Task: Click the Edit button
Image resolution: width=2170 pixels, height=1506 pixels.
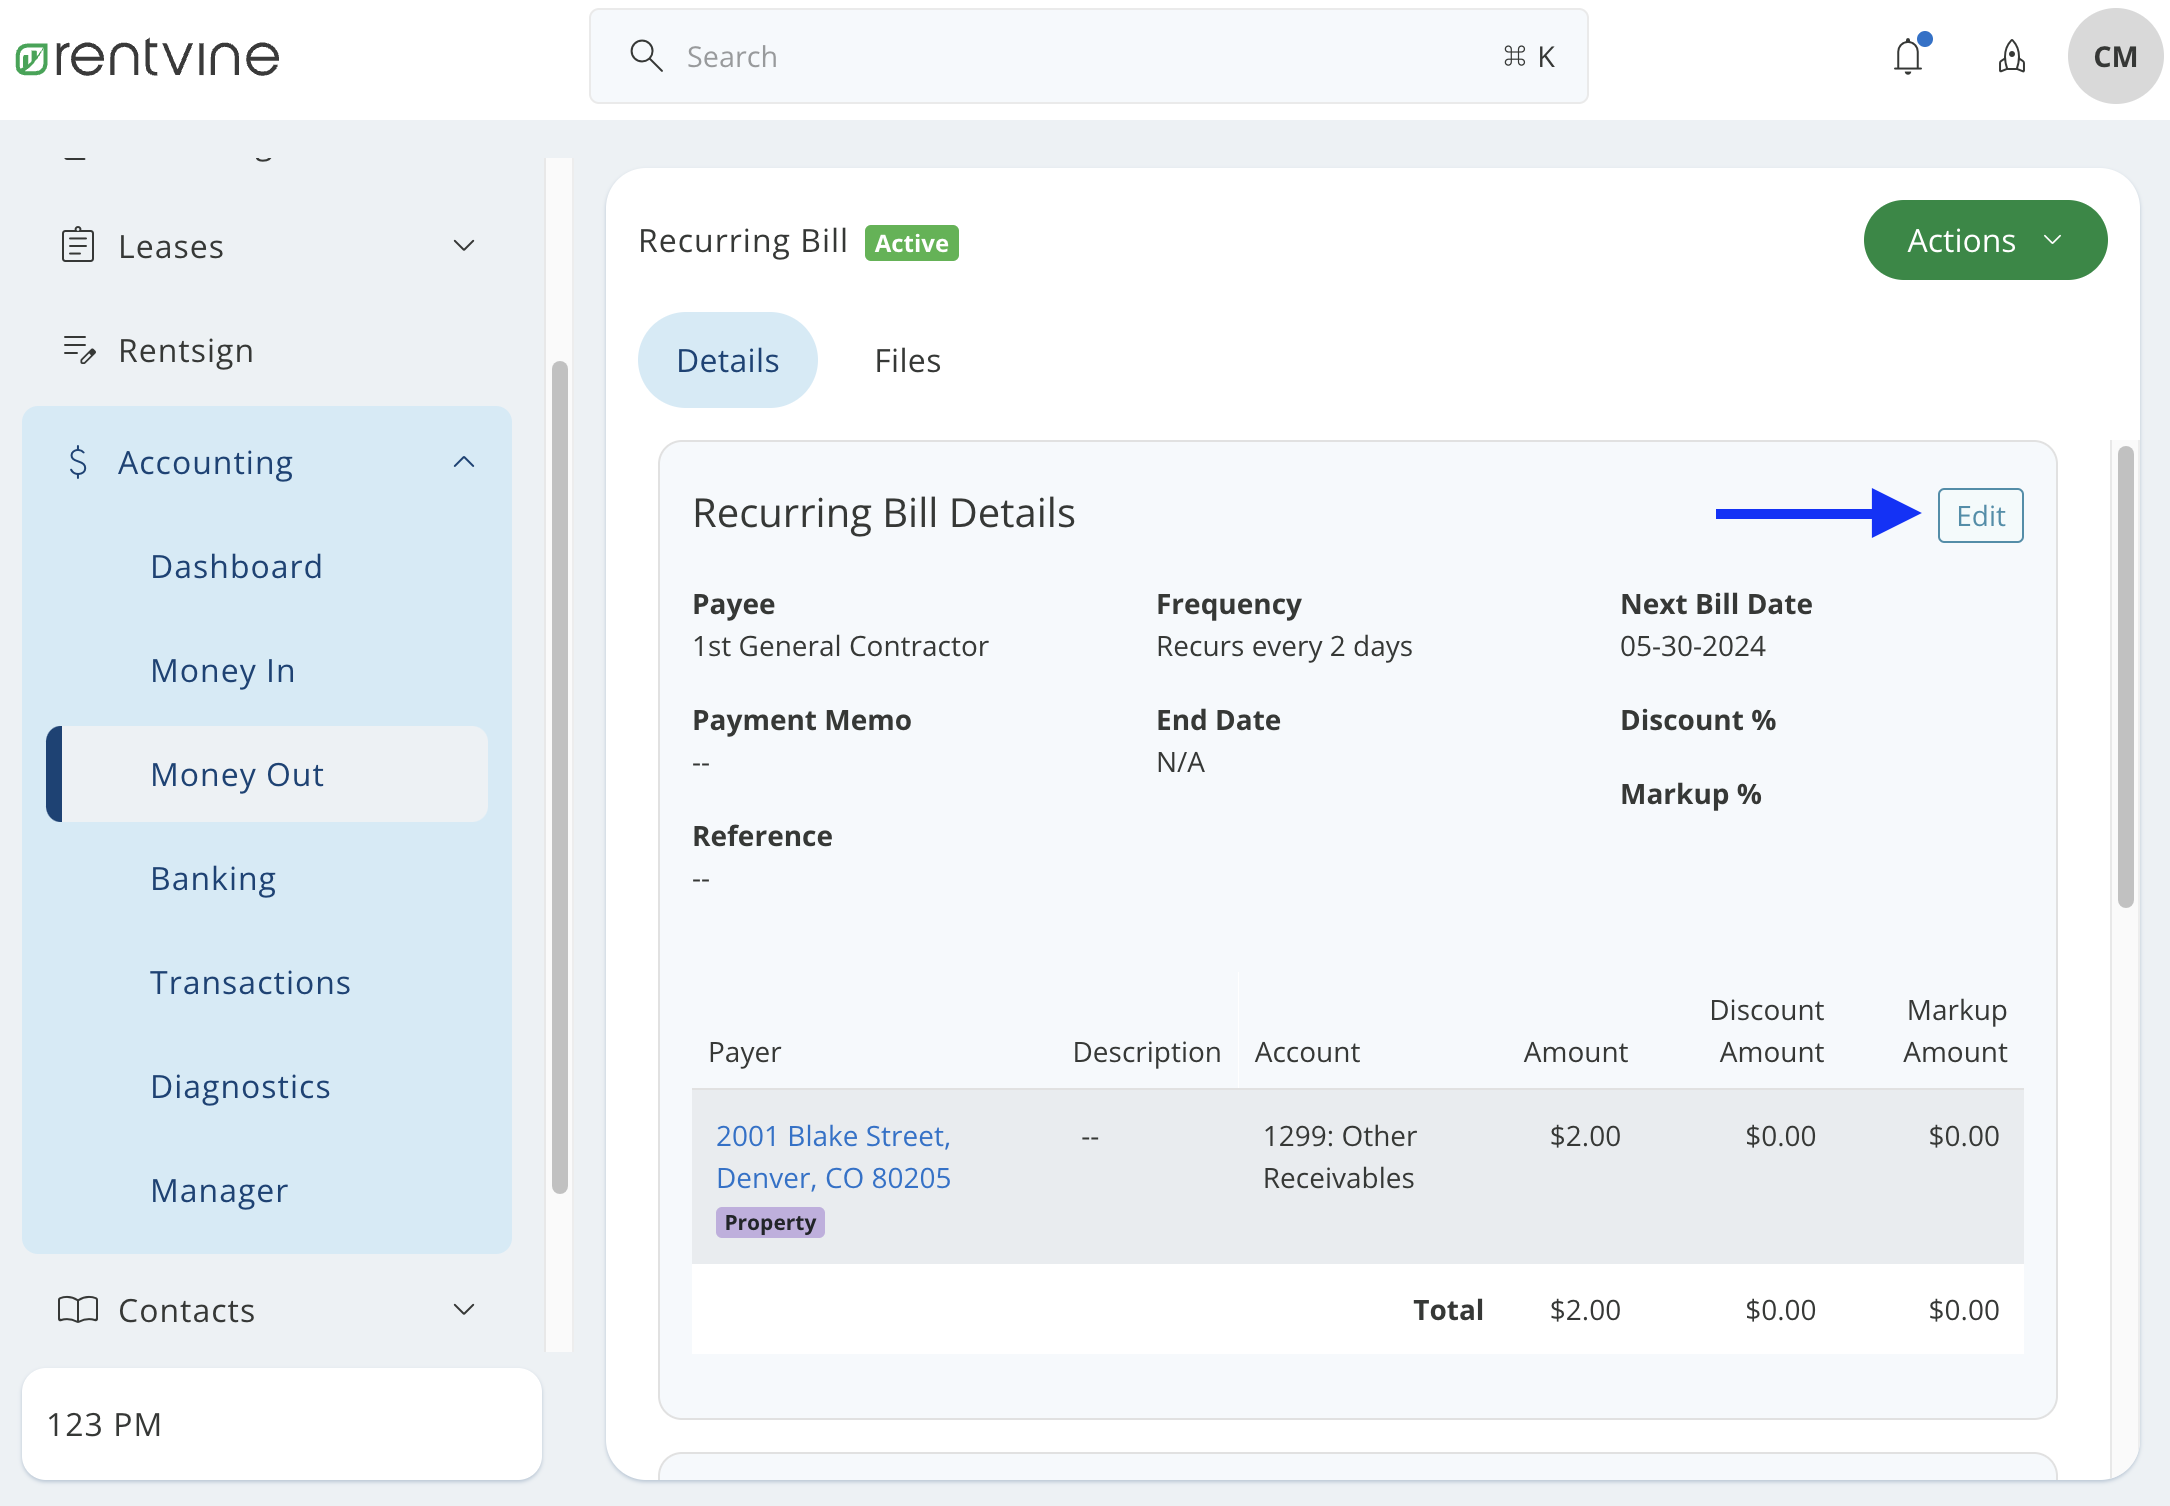Action: click(x=1980, y=515)
